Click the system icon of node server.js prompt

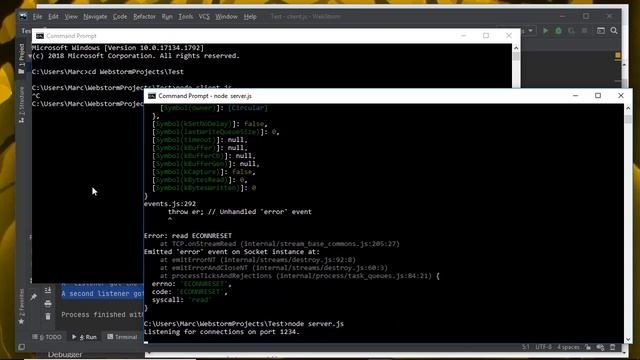[152, 96]
